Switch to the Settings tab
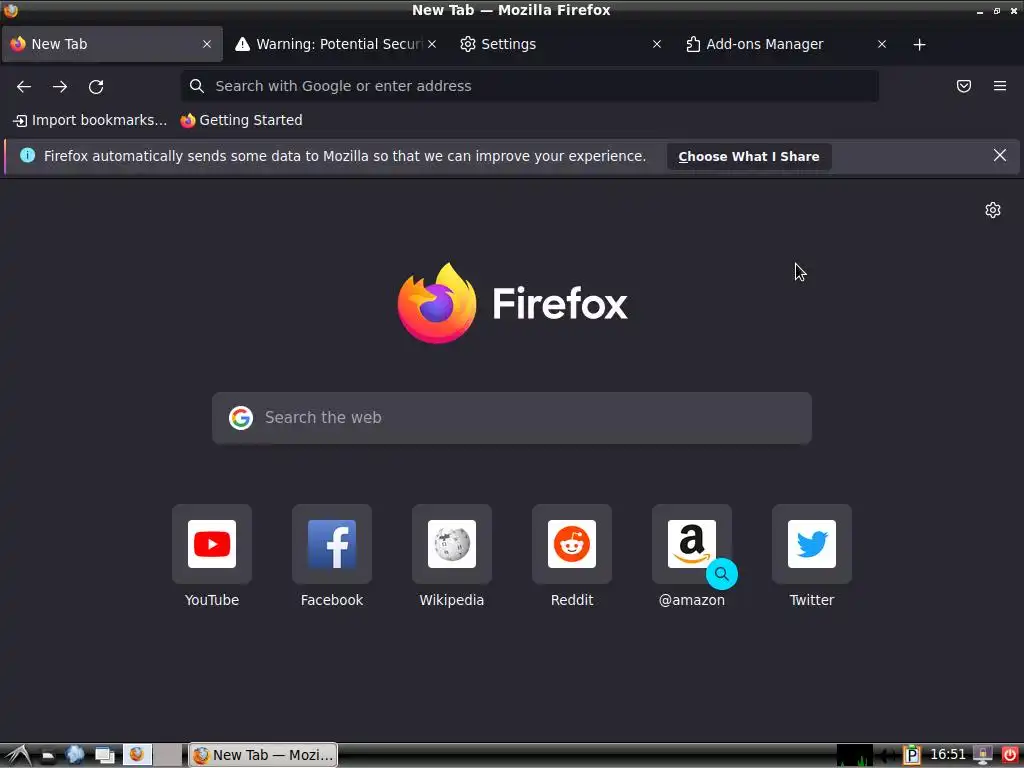The image size is (1024, 768). [x=562, y=44]
